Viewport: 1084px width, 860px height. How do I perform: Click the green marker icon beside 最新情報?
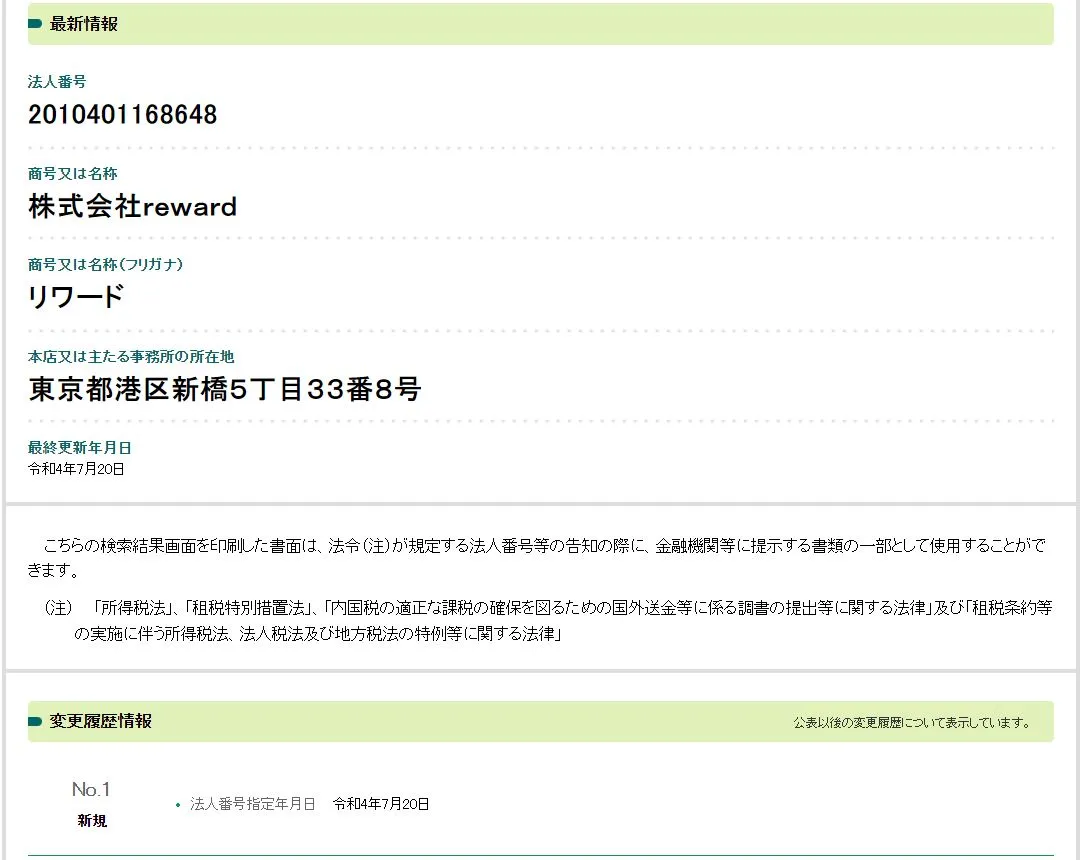(x=35, y=24)
